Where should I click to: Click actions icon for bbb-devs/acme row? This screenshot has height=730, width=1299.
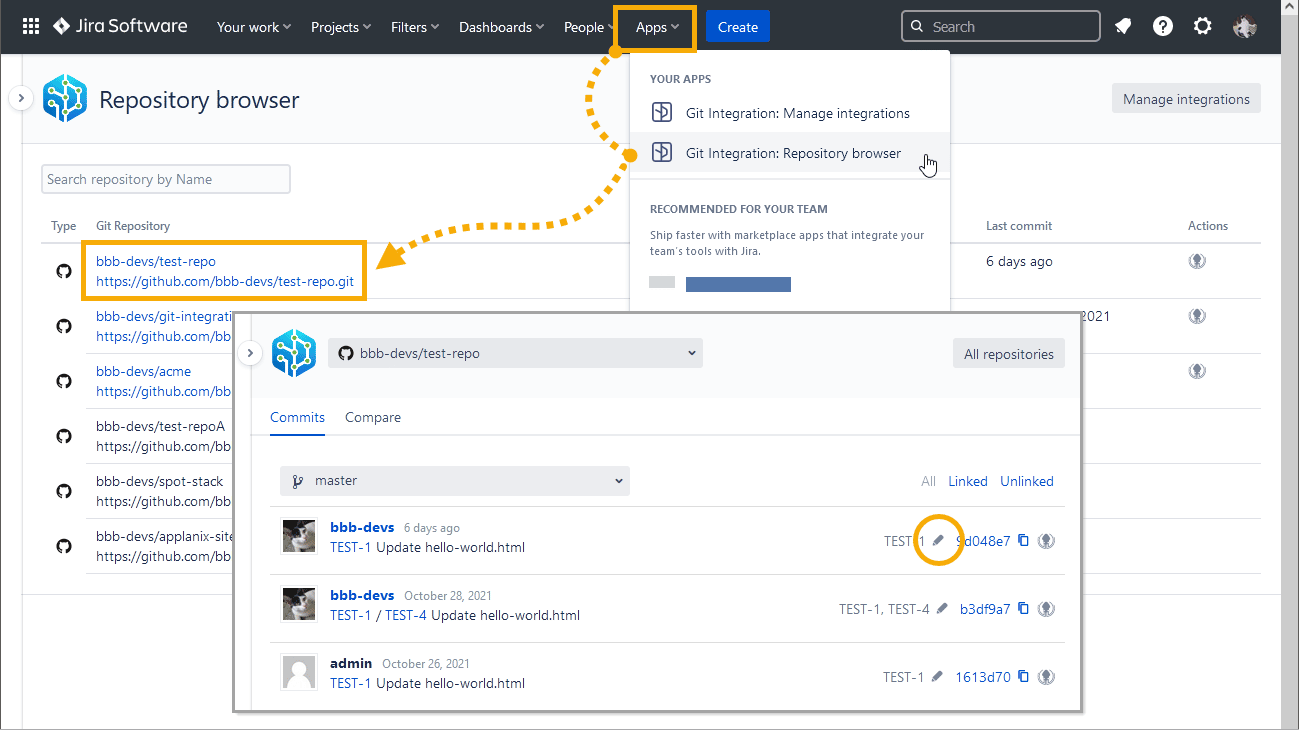[x=1197, y=371]
